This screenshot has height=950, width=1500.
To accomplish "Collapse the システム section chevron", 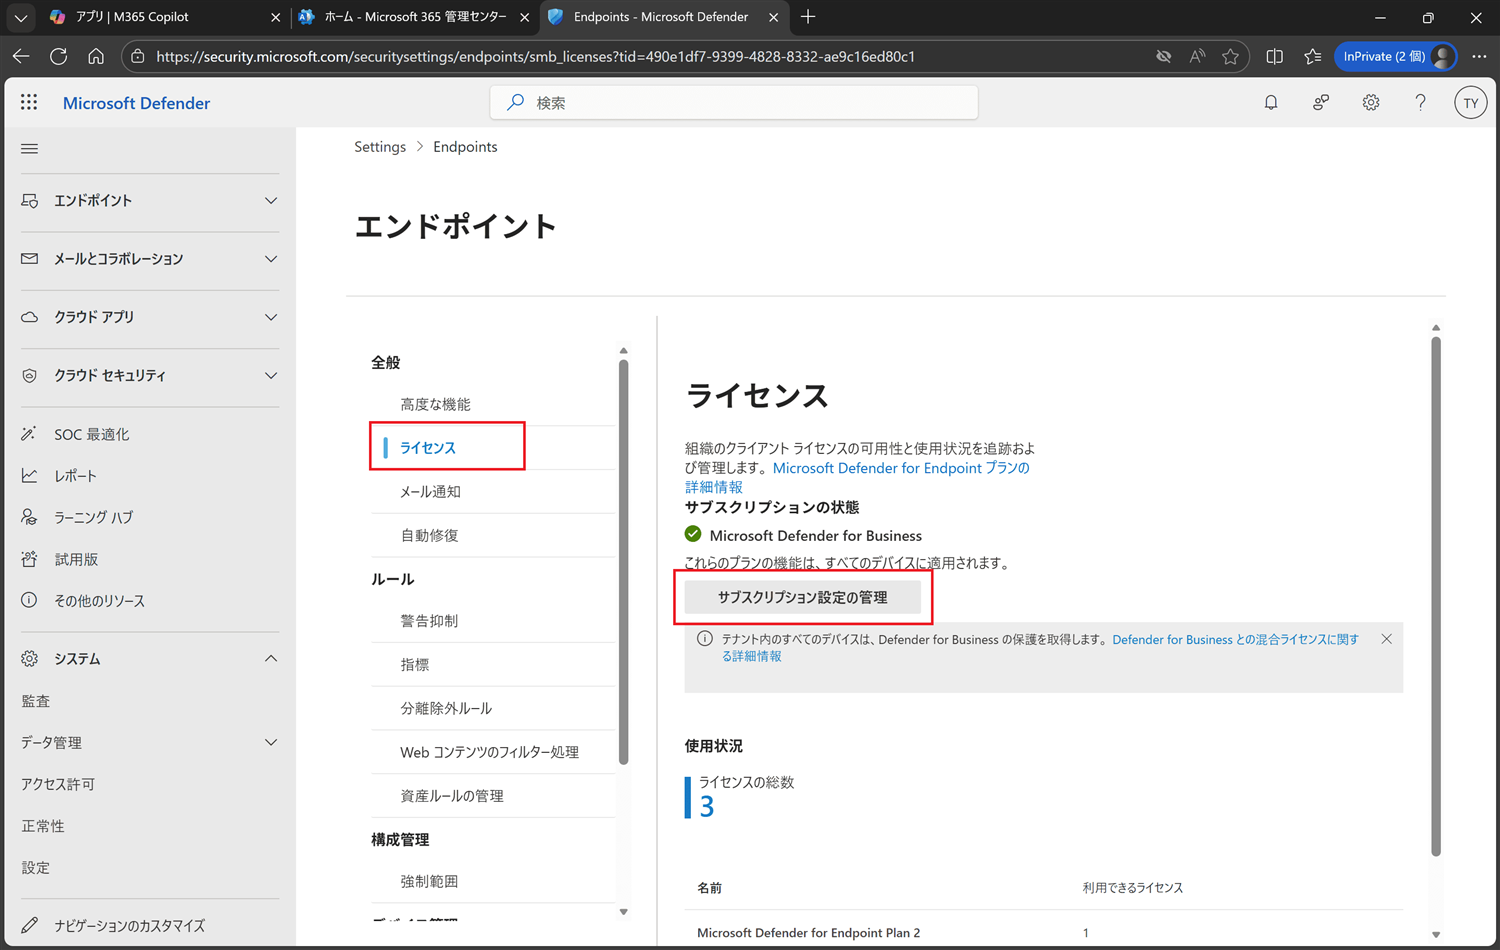I will point(271,659).
